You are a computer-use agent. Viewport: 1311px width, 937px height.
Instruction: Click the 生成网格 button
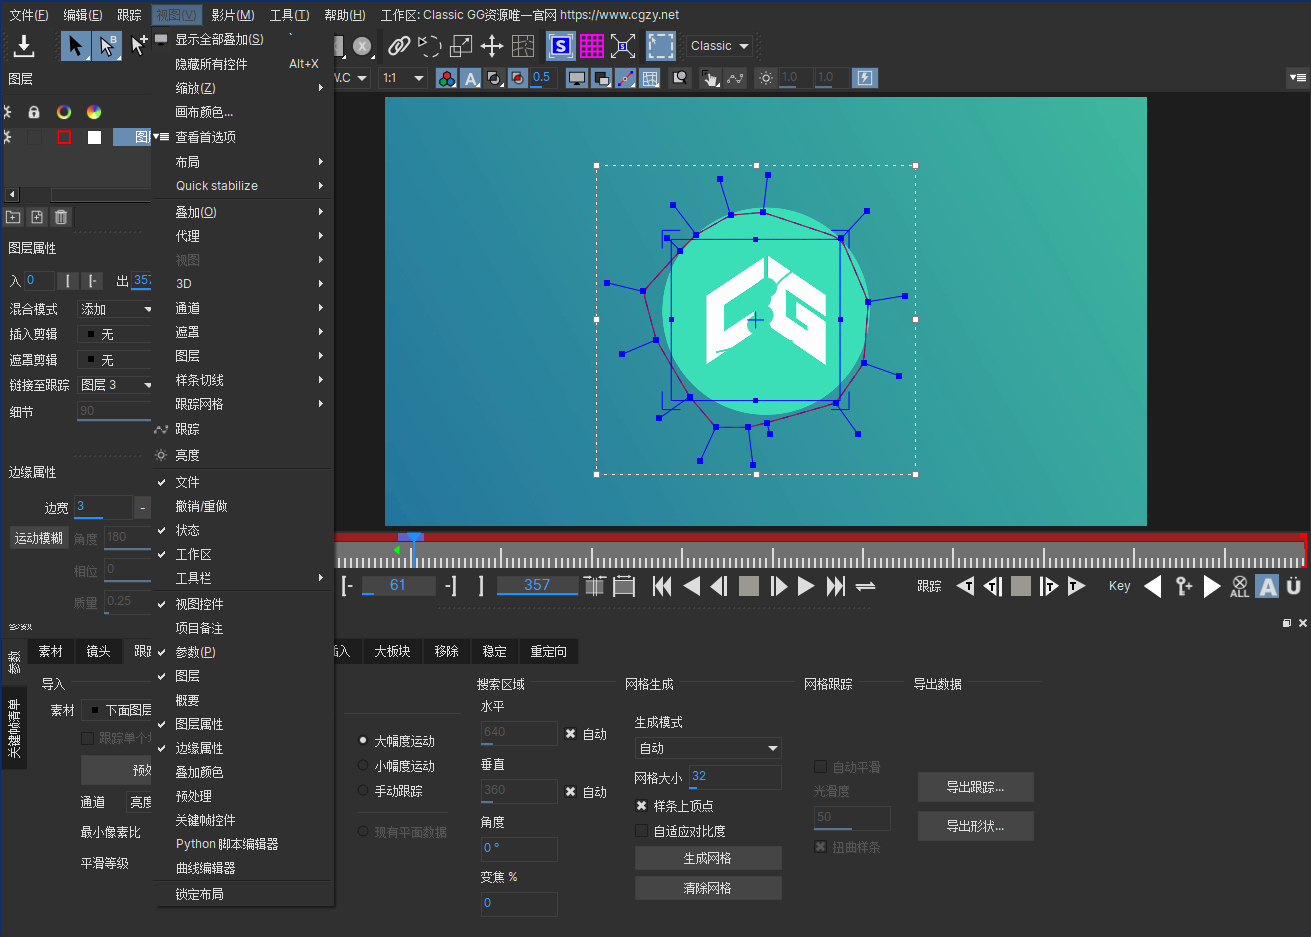pyautogui.click(x=708, y=858)
